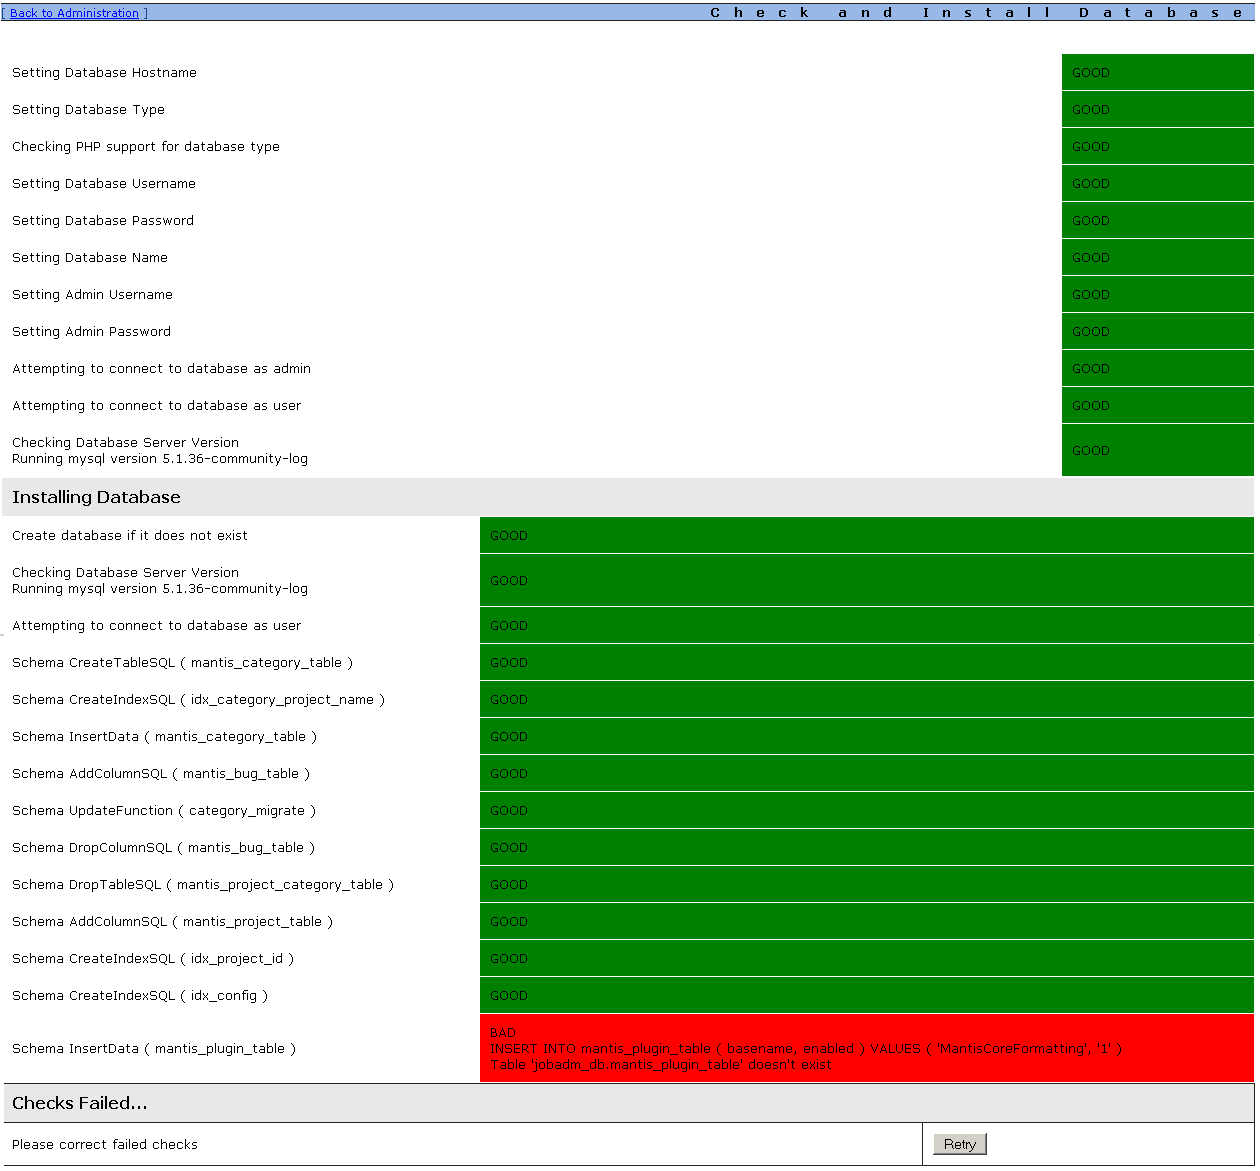Image resolution: width=1260 pixels, height=1171 pixels.
Task: Click GOOD status for Schema CreateIndexSQL idx_project_id
Action: (867, 958)
